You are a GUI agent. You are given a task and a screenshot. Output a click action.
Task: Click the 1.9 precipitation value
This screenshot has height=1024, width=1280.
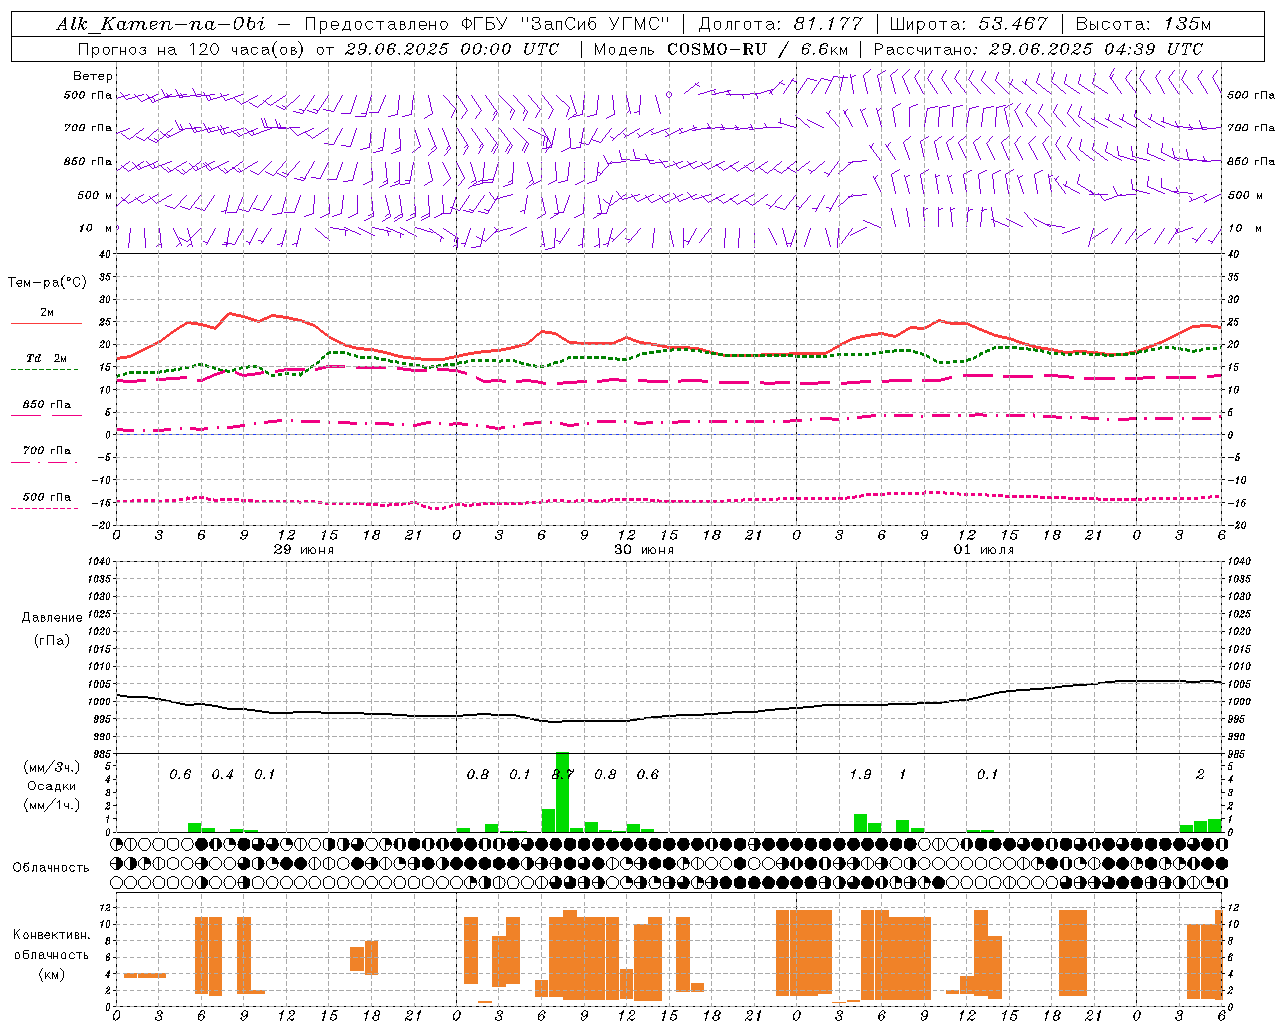pyautogui.click(x=860, y=774)
